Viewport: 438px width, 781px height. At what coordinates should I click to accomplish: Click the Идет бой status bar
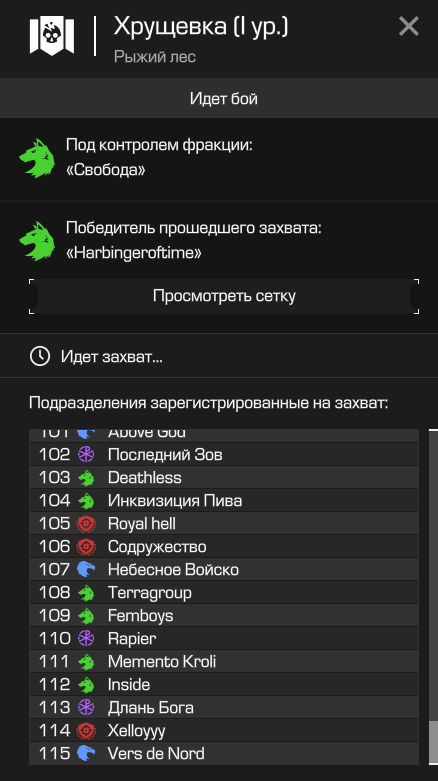point(219,98)
